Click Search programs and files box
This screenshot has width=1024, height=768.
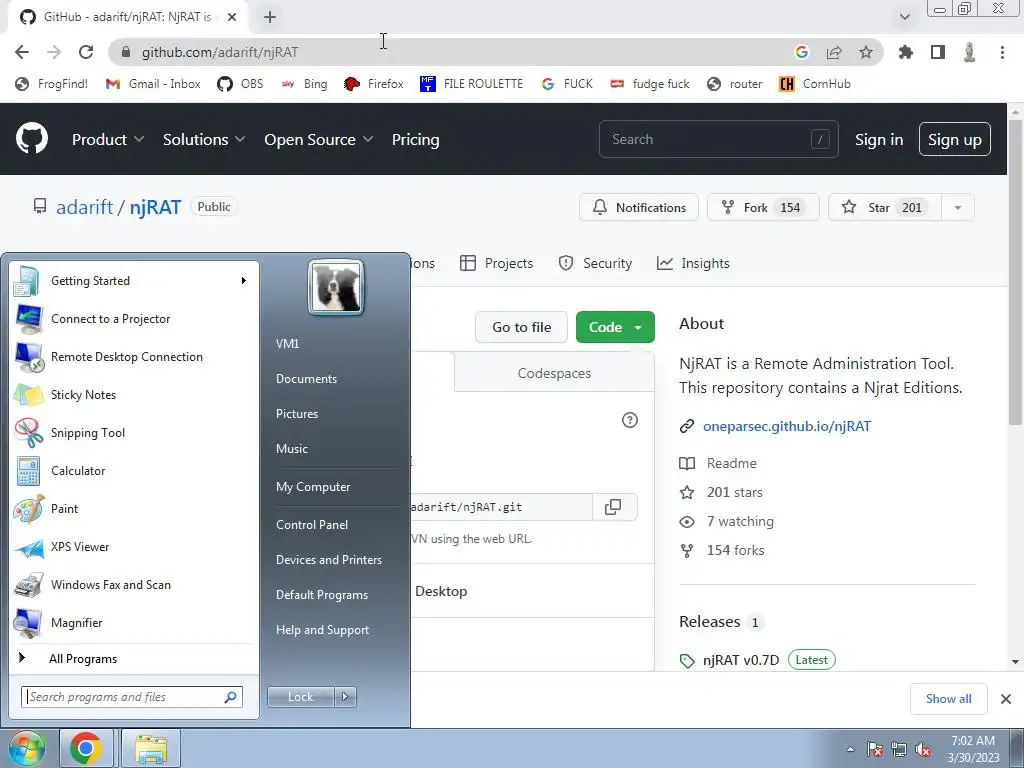coord(132,697)
